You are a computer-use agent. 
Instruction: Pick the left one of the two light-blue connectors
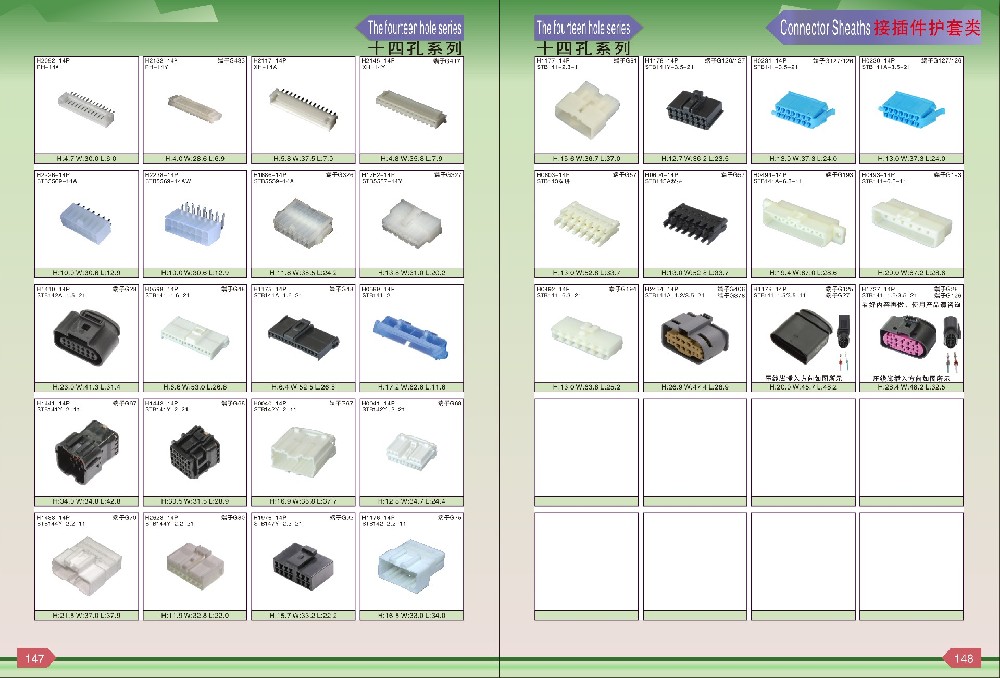[x=801, y=110]
